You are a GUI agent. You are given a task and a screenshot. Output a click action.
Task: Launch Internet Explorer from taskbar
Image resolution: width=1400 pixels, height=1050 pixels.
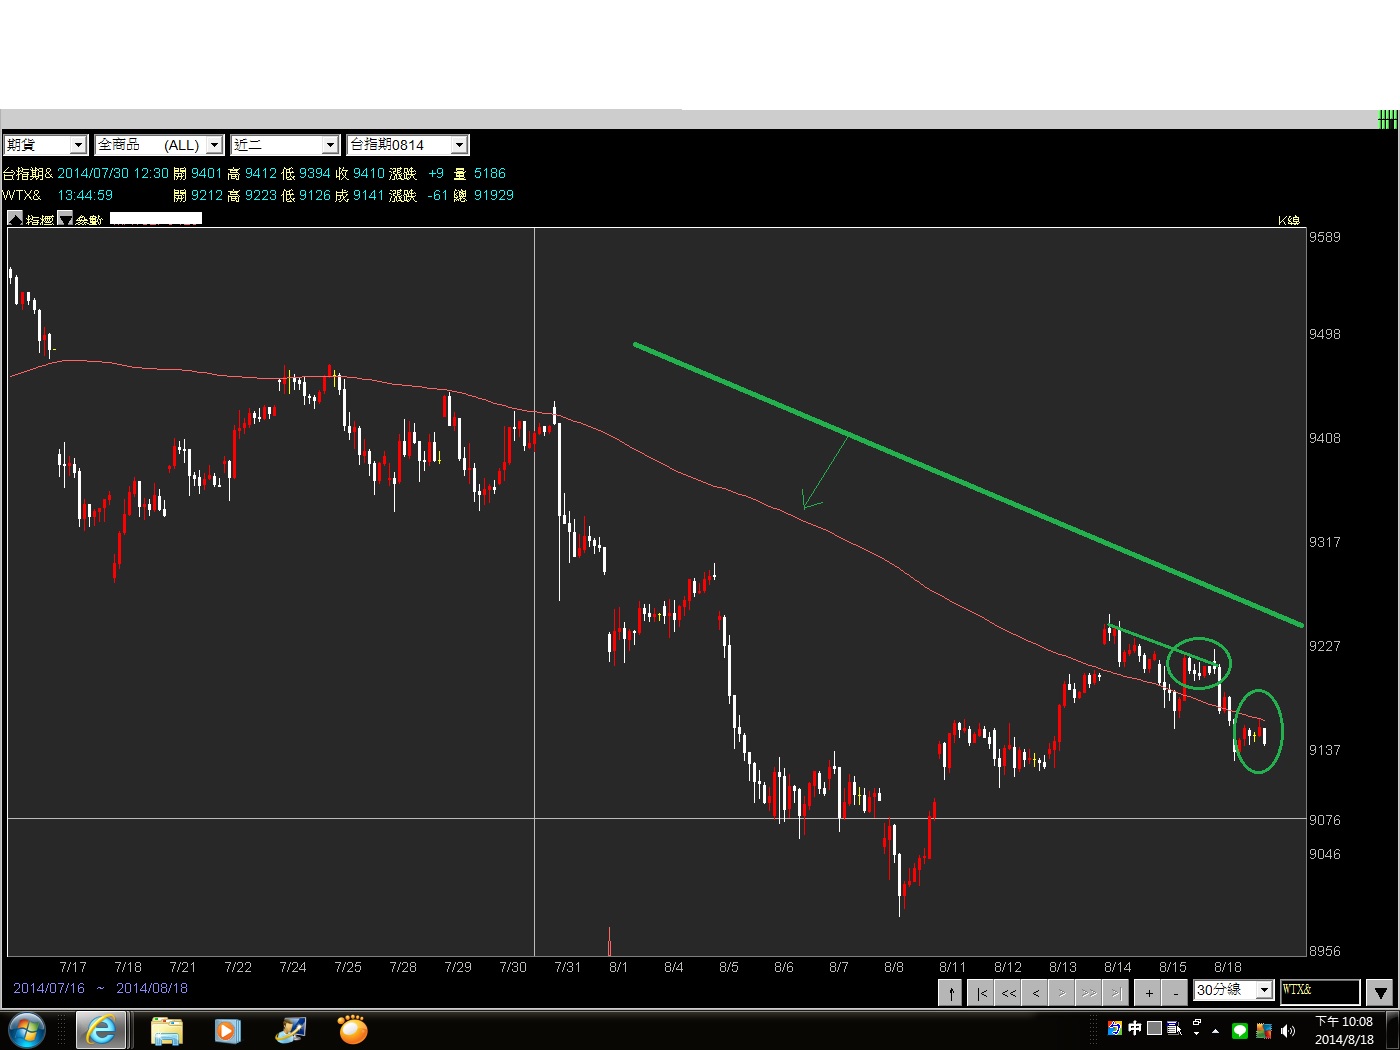pos(101,1030)
